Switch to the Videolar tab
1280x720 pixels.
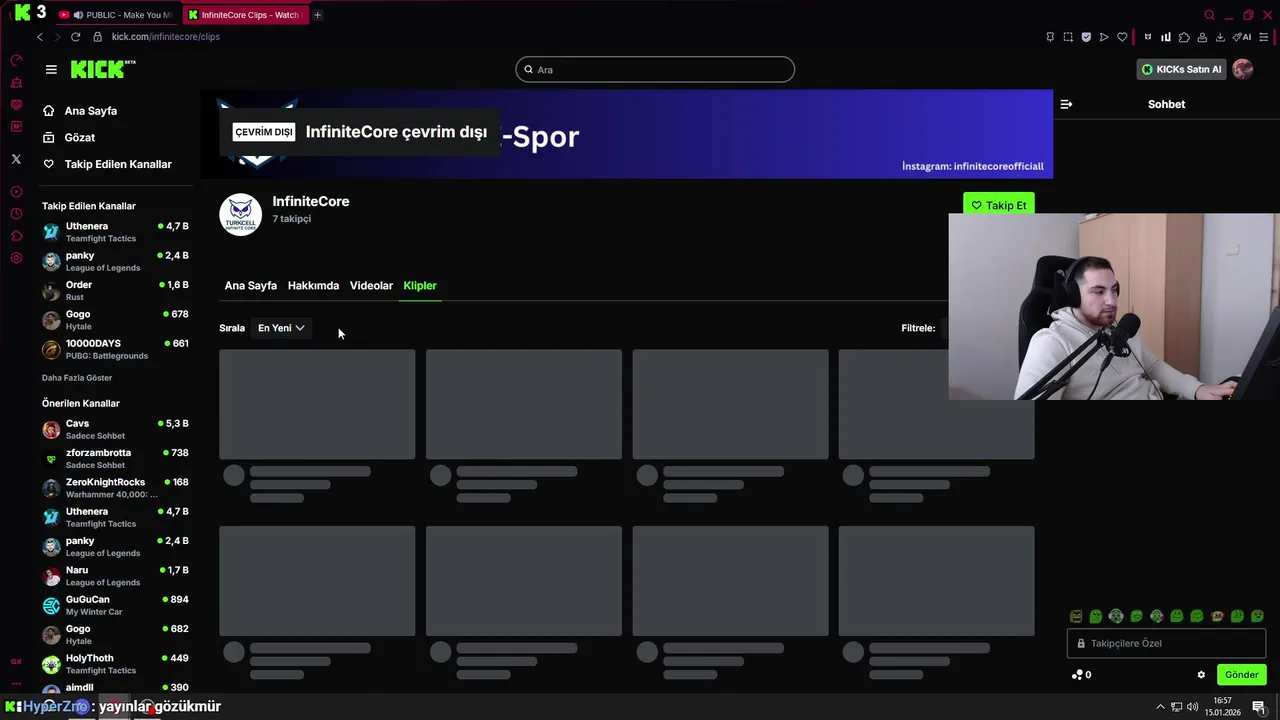371,286
